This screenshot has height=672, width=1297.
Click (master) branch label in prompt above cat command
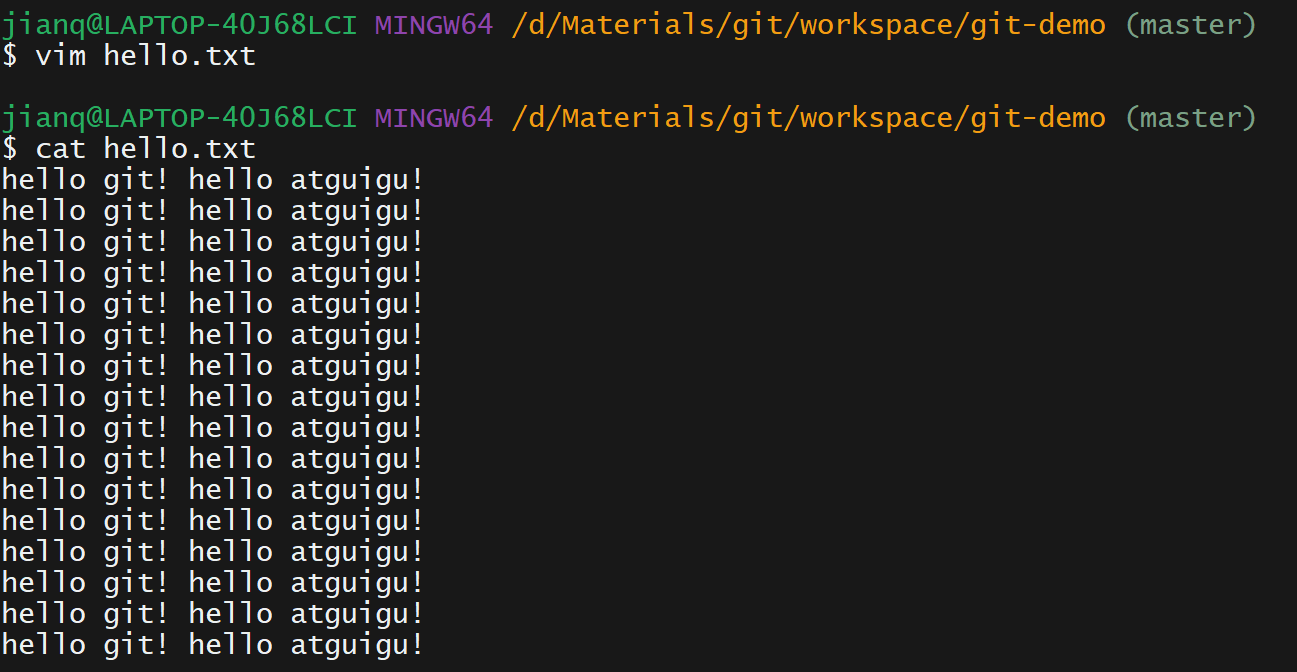(x=1190, y=118)
